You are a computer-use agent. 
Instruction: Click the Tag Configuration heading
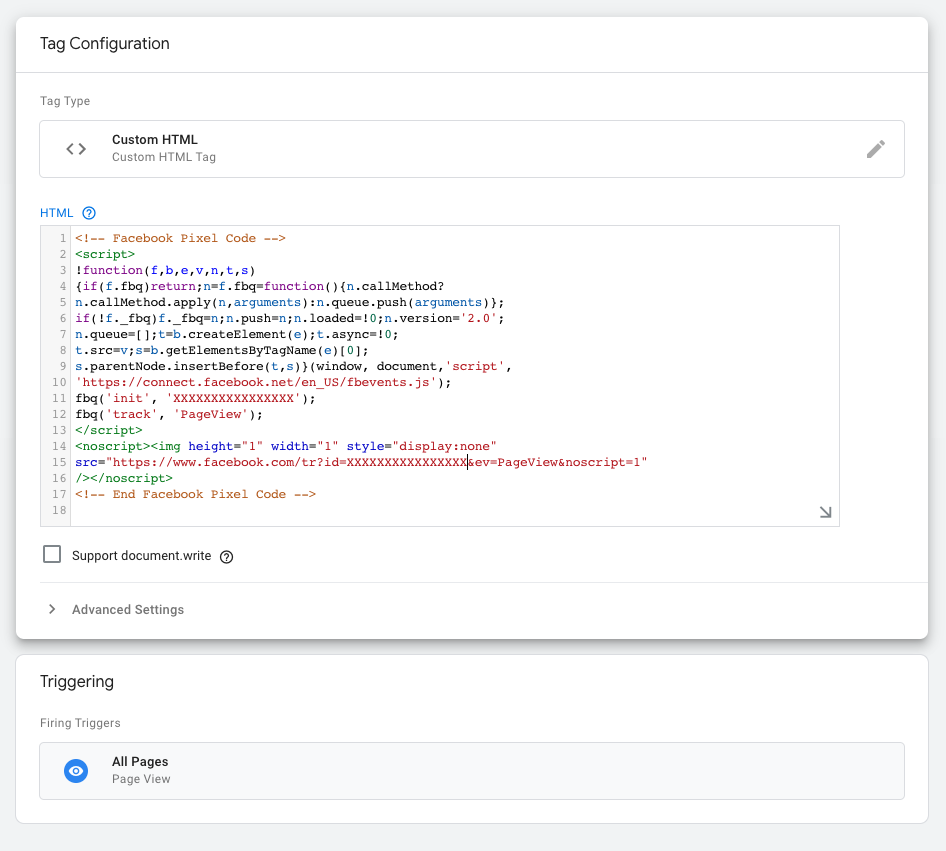point(105,43)
